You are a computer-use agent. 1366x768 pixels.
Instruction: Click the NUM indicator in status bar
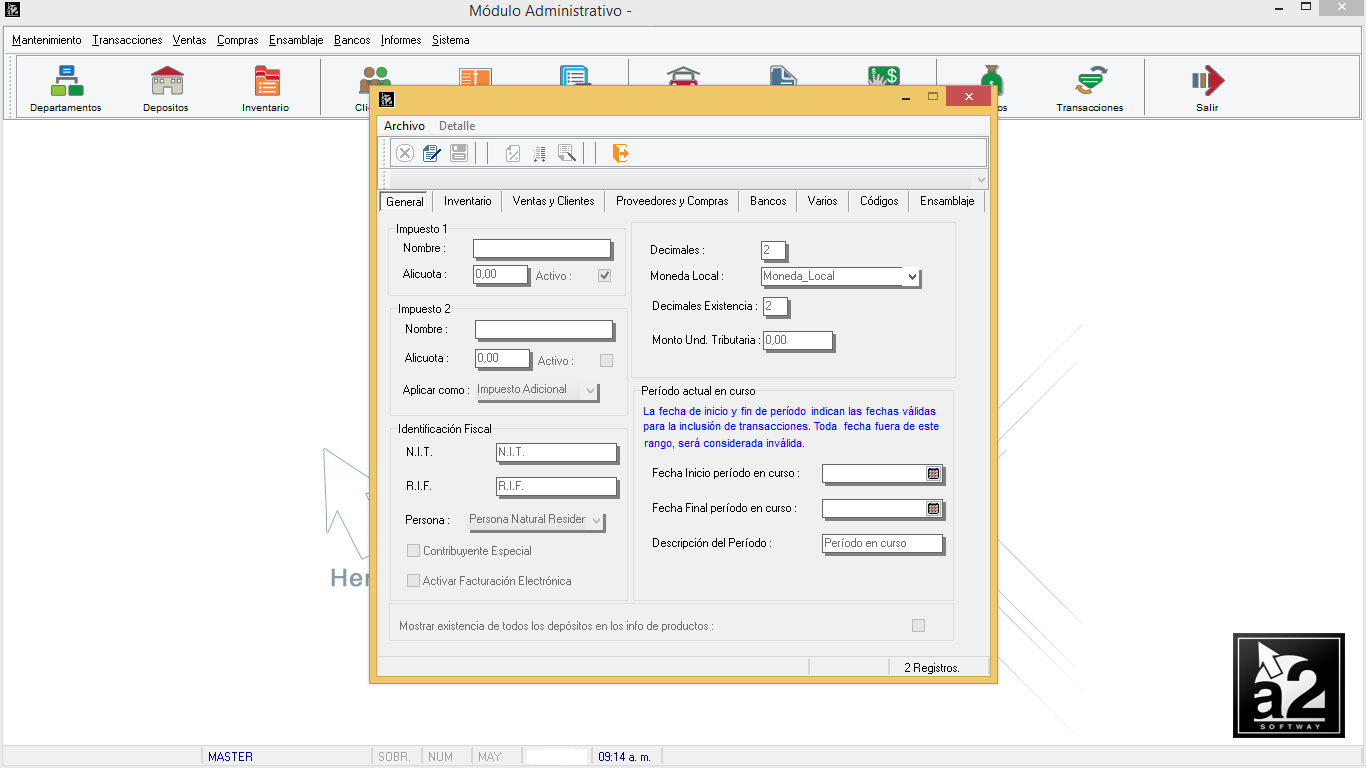[x=440, y=757]
